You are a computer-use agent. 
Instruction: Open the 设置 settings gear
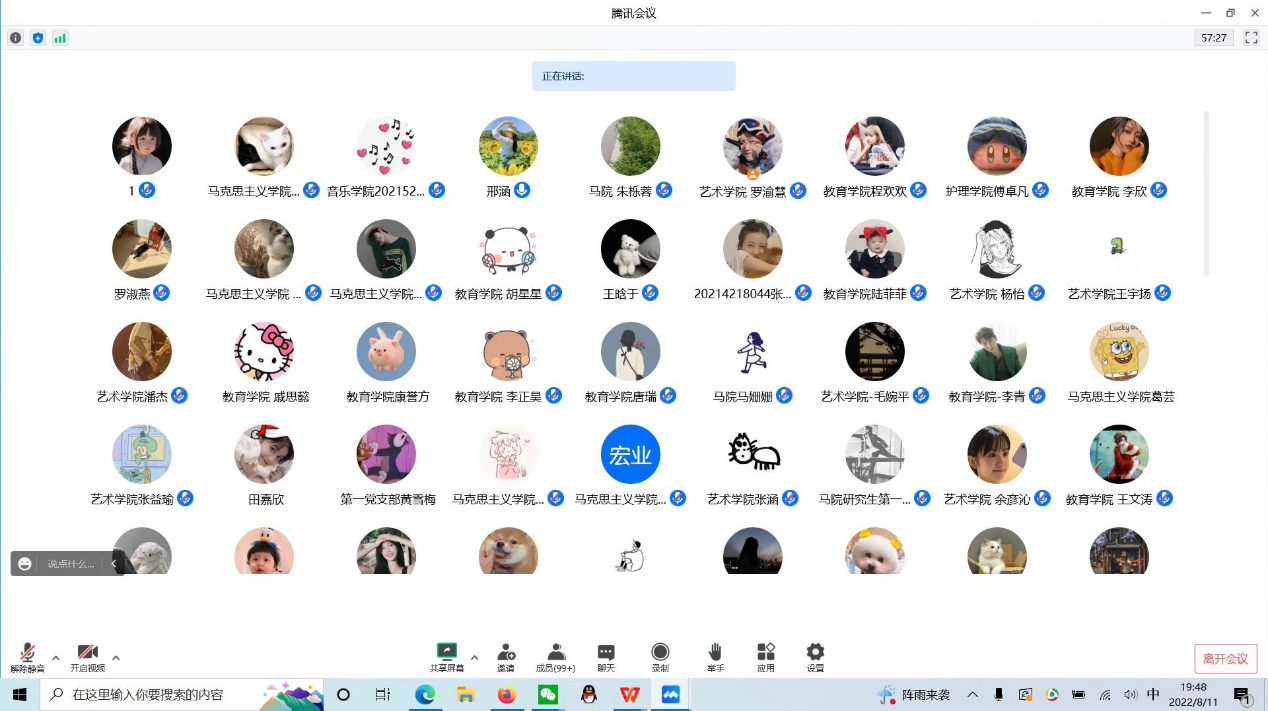(815, 657)
